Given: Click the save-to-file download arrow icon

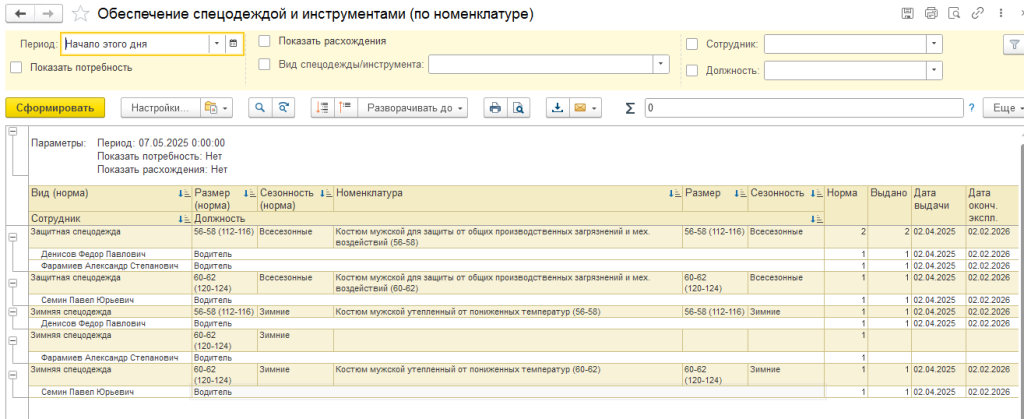Looking at the screenshot, I should (558, 108).
